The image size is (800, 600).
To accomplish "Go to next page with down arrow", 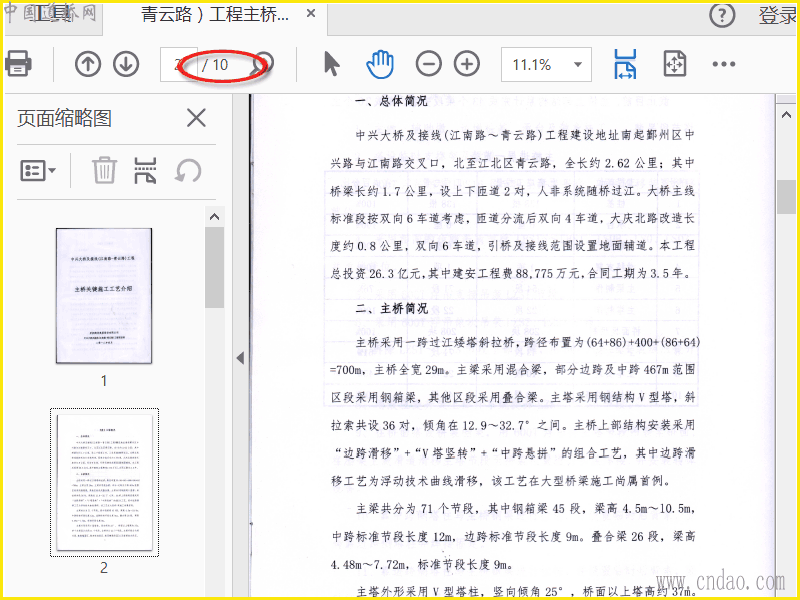I will coord(126,64).
